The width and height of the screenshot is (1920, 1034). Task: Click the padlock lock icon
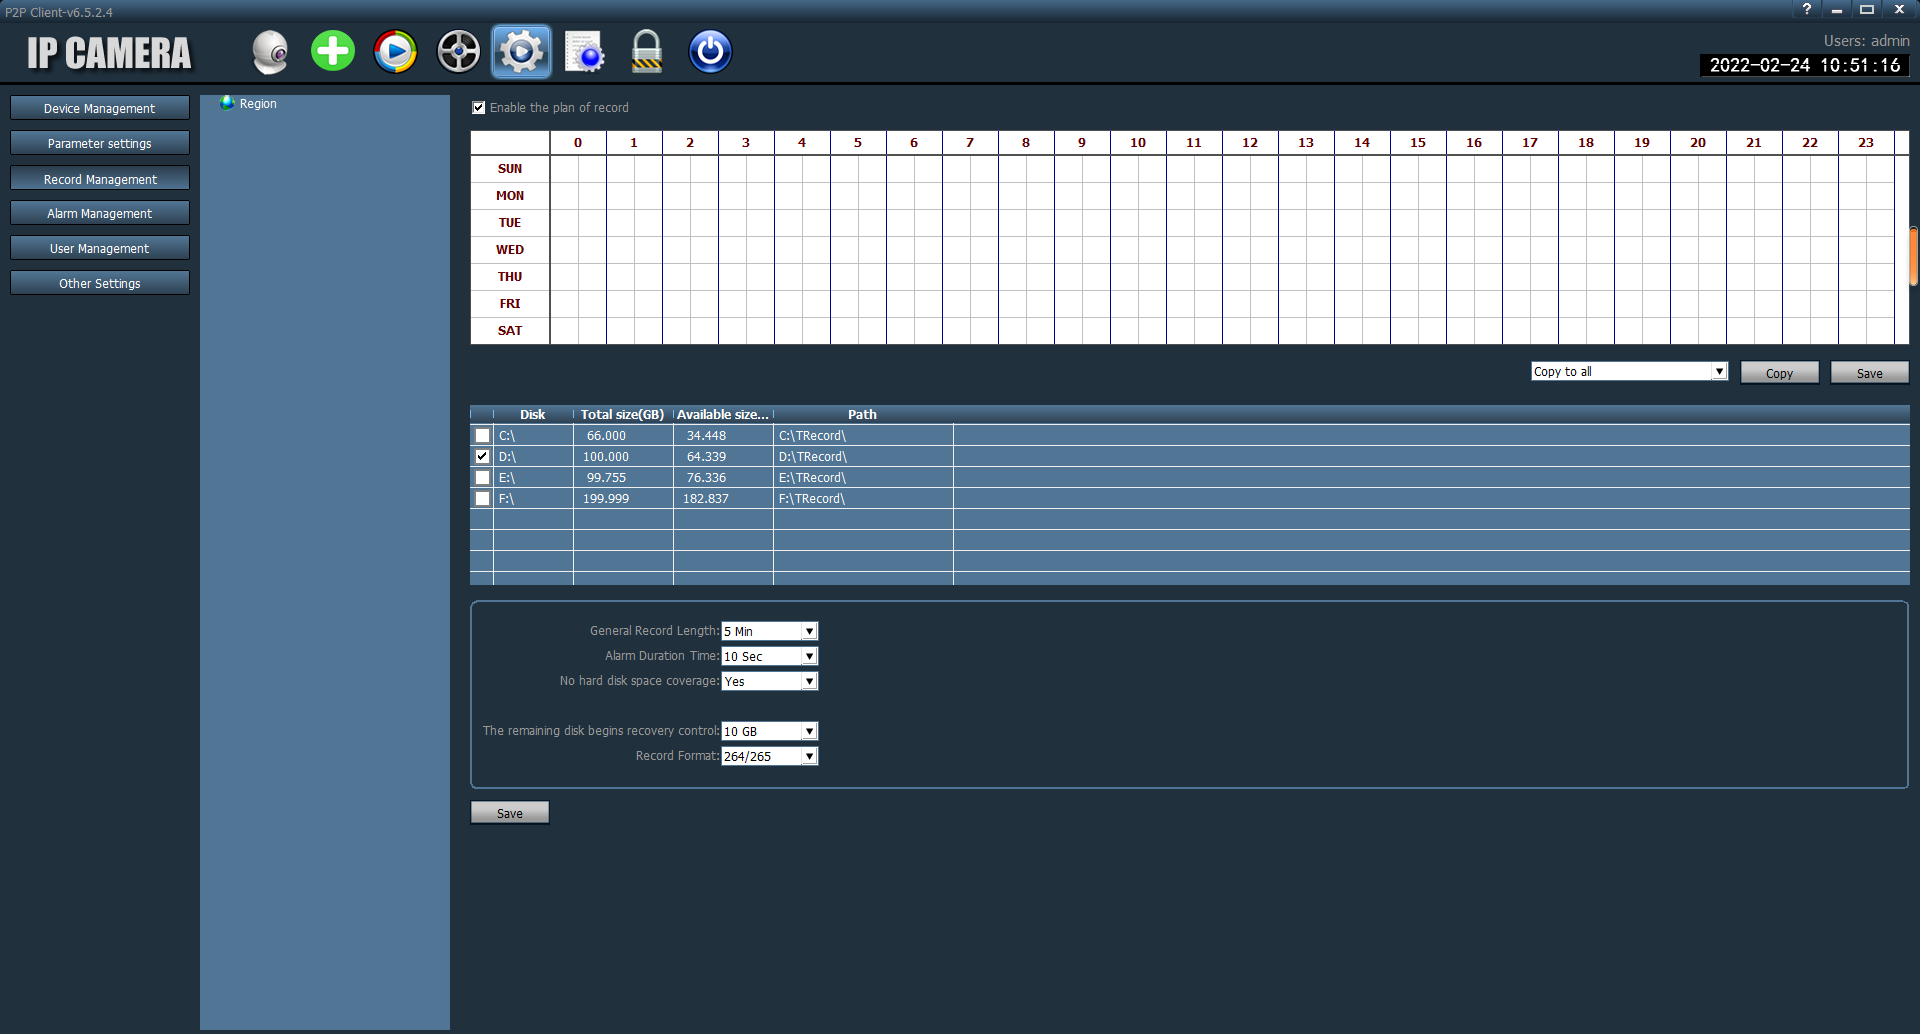[x=647, y=52]
